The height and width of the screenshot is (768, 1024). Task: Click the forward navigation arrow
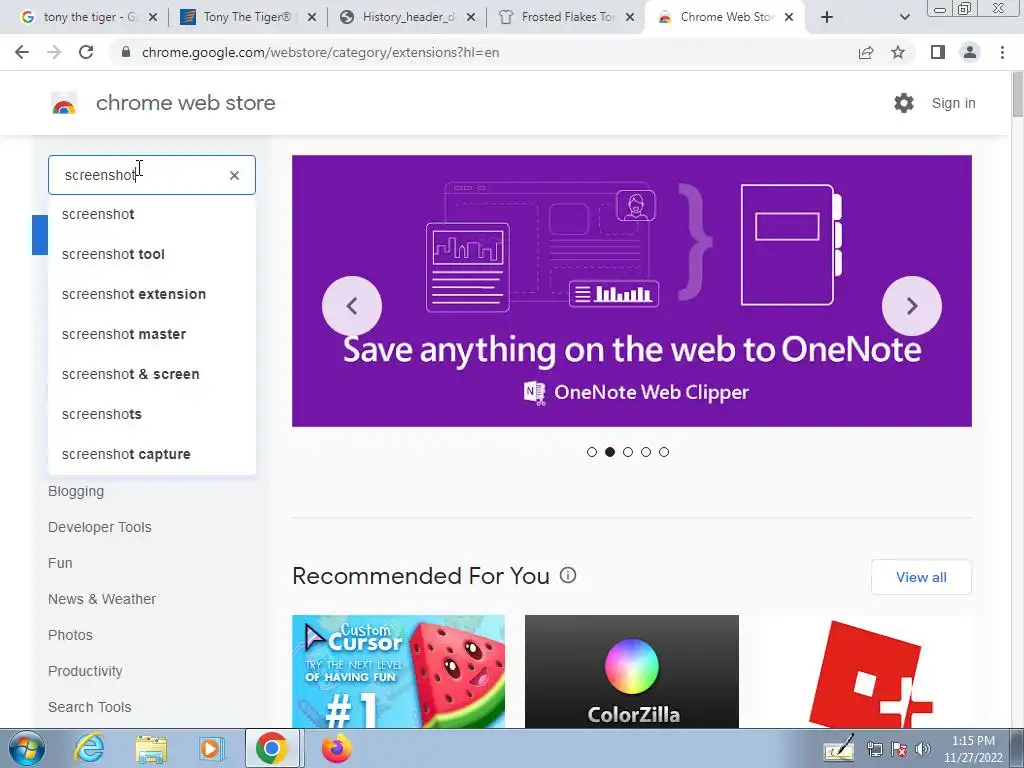pyautogui.click(x=54, y=52)
